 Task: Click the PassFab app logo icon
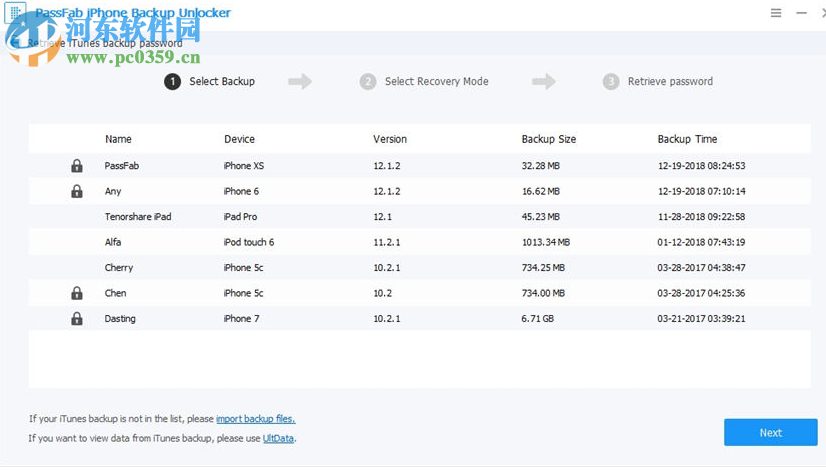click(15, 12)
